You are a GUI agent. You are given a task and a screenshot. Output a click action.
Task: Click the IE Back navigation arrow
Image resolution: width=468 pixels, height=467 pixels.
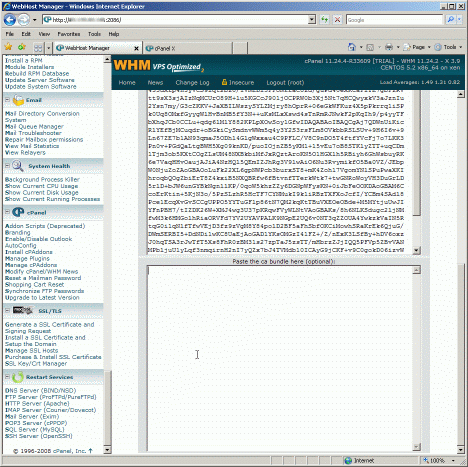pyautogui.click(x=10, y=20)
